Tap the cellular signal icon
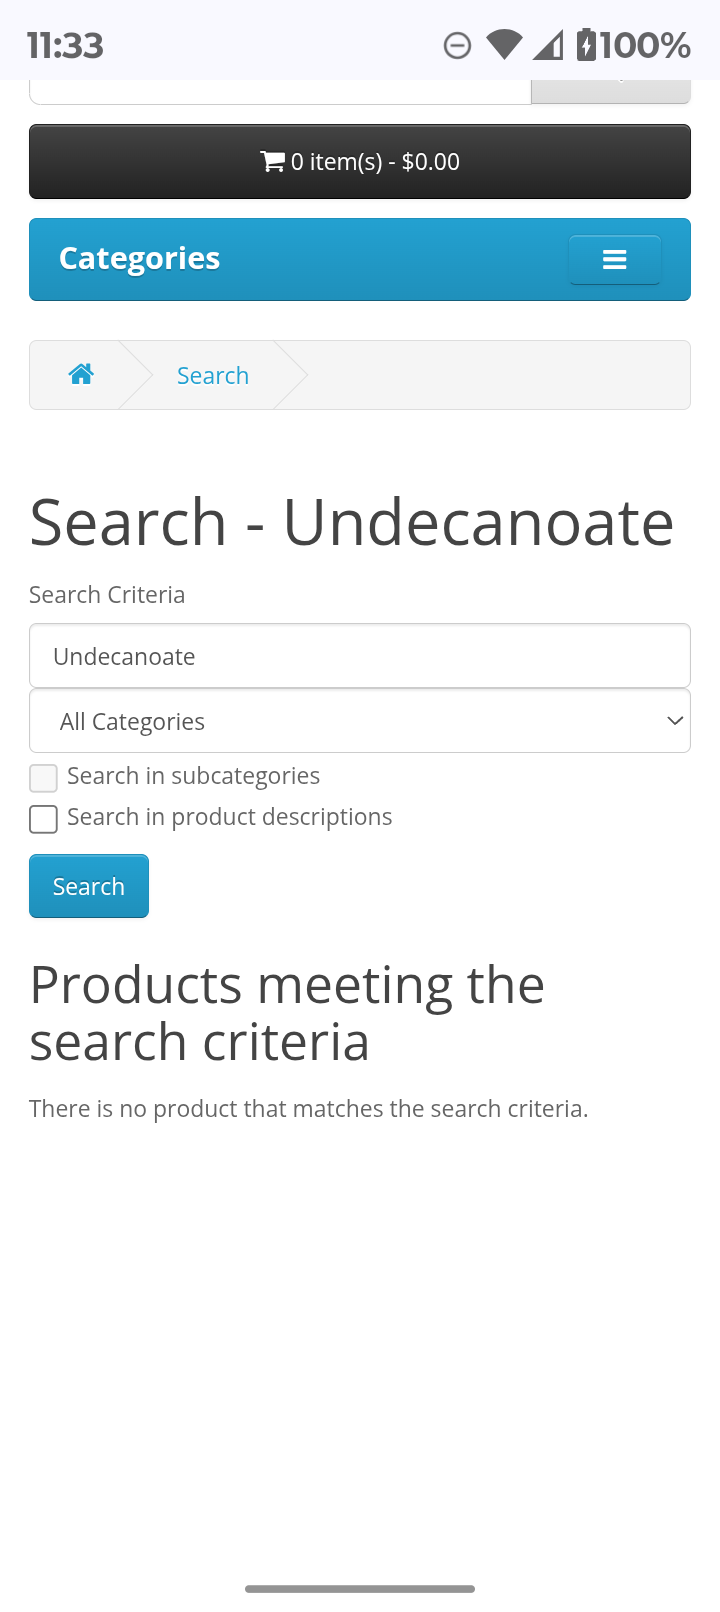This screenshot has width=720, height=1612. [548, 45]
